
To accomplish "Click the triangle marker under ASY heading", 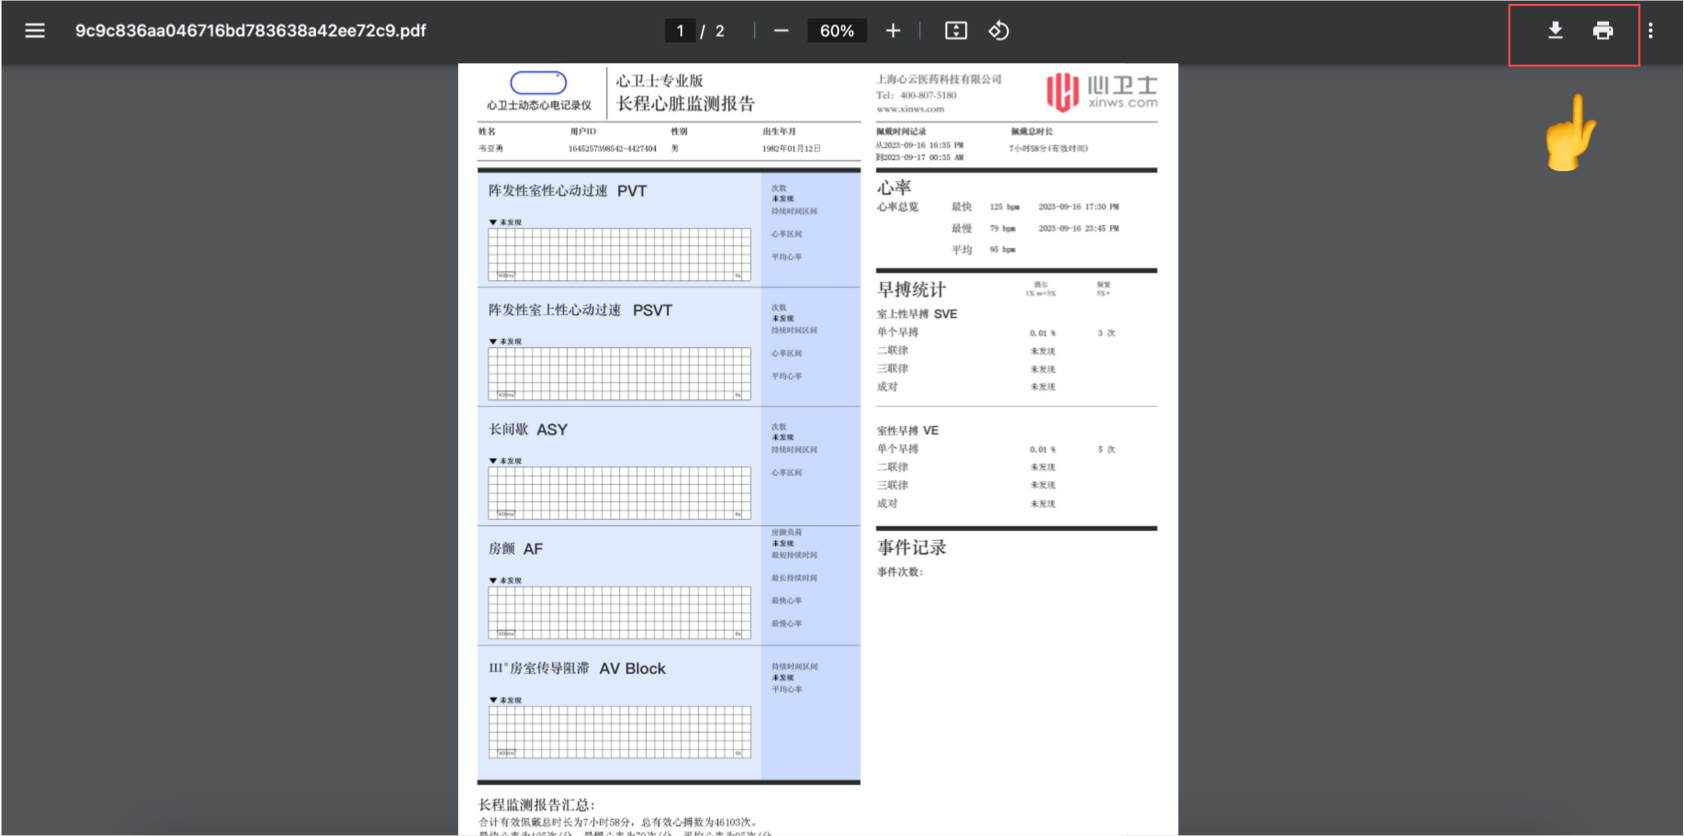I will 493,461.
